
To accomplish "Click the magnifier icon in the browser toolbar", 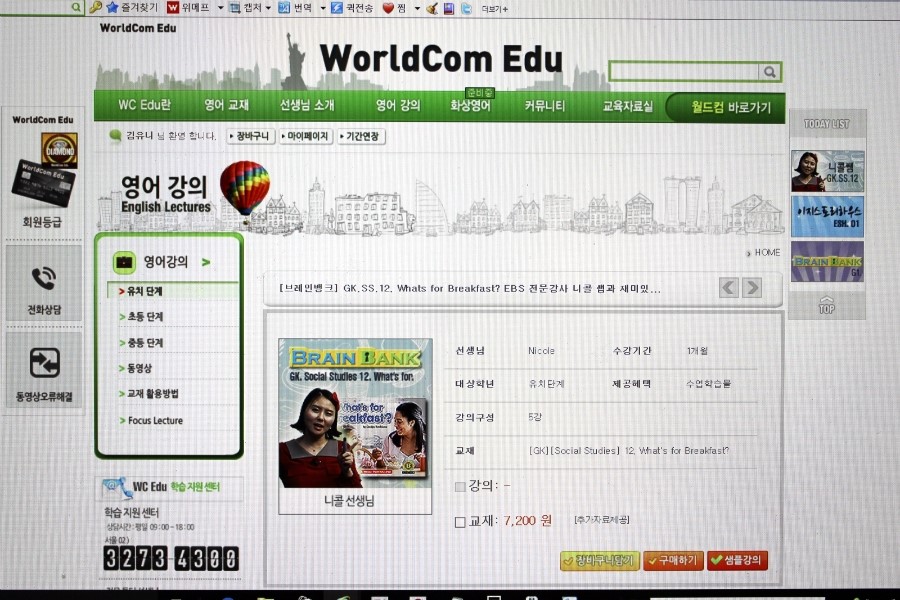I will (76, 7).
